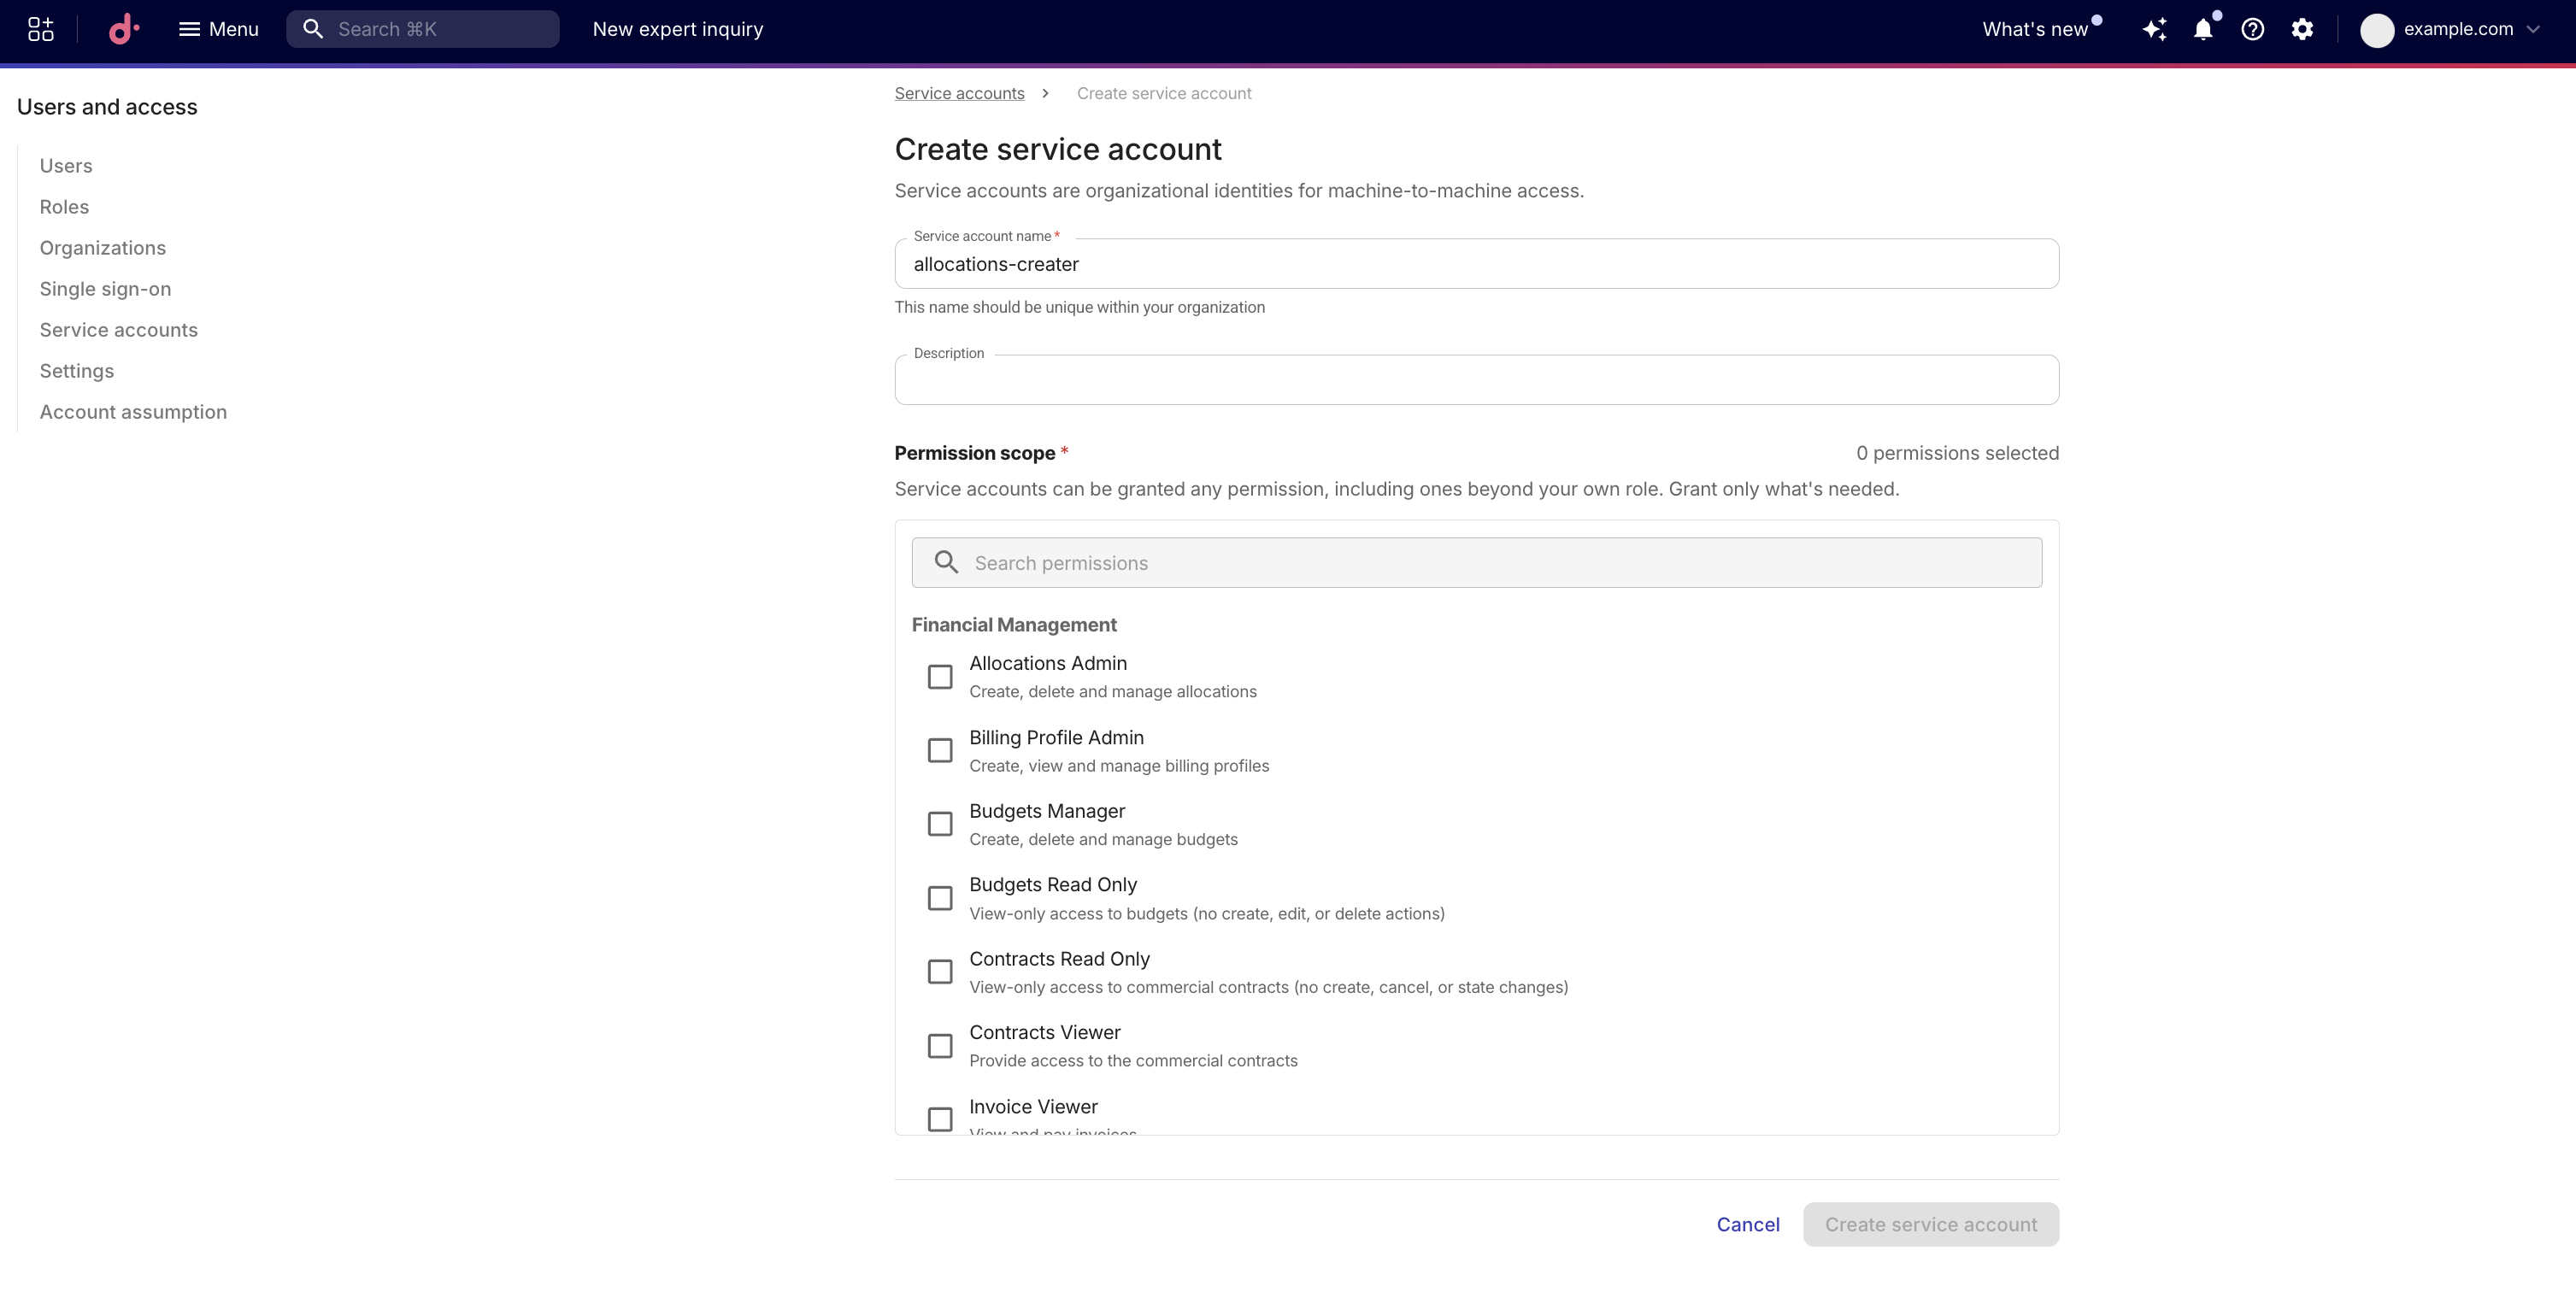The image size is (2576, 1292).
Task: Check the Allocations Admin checkbox
Action: pyautogui.click(x=940, y=677)
